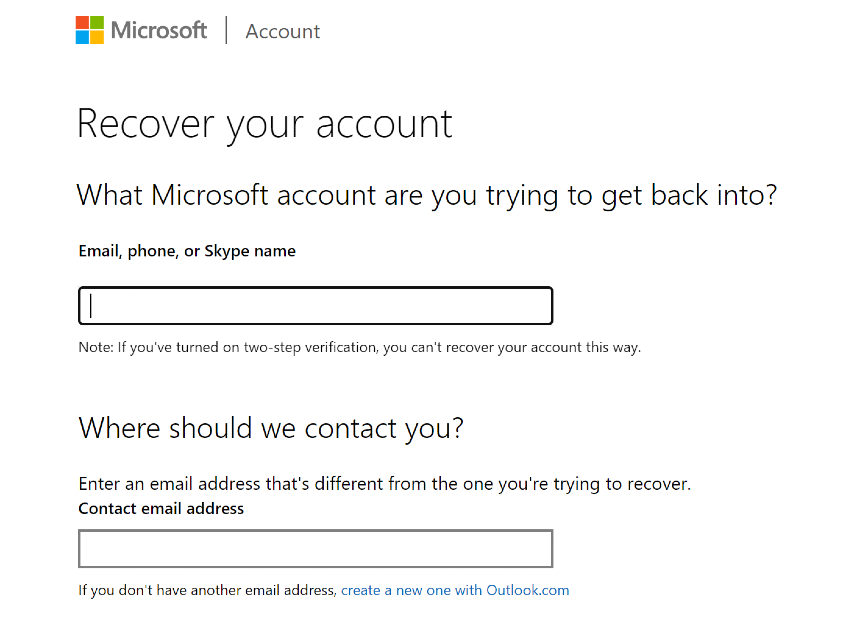Screen dimensions: 843x628
Task: Click the two-step verification note text
Action: pyautogui.click(x=359, y=348)
